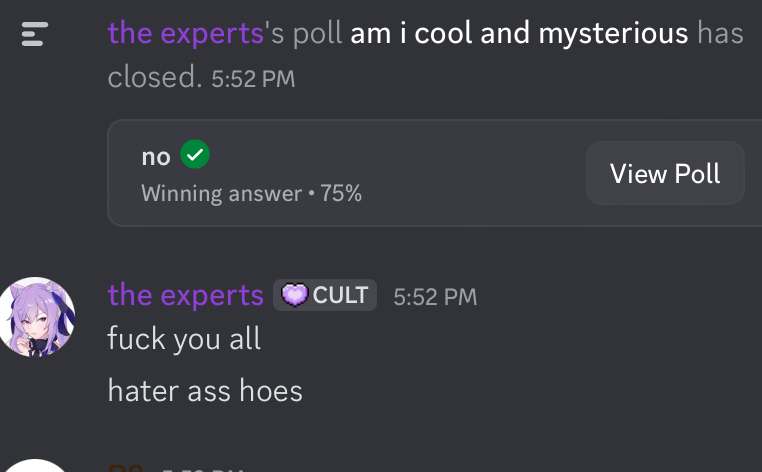This screenshot has width=762, height=472.
Task: Click the "Winning answer" label in the poll card
Action: [221, 193]
